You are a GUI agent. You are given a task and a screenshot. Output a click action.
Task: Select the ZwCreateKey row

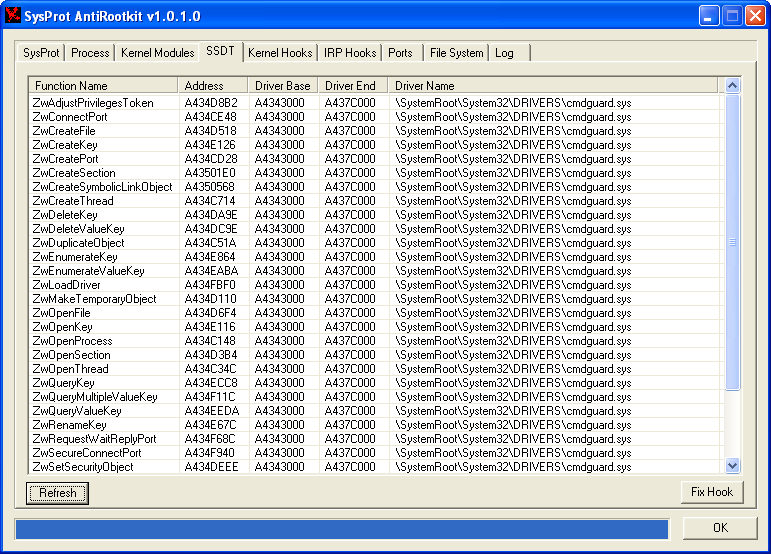(374, 145)
